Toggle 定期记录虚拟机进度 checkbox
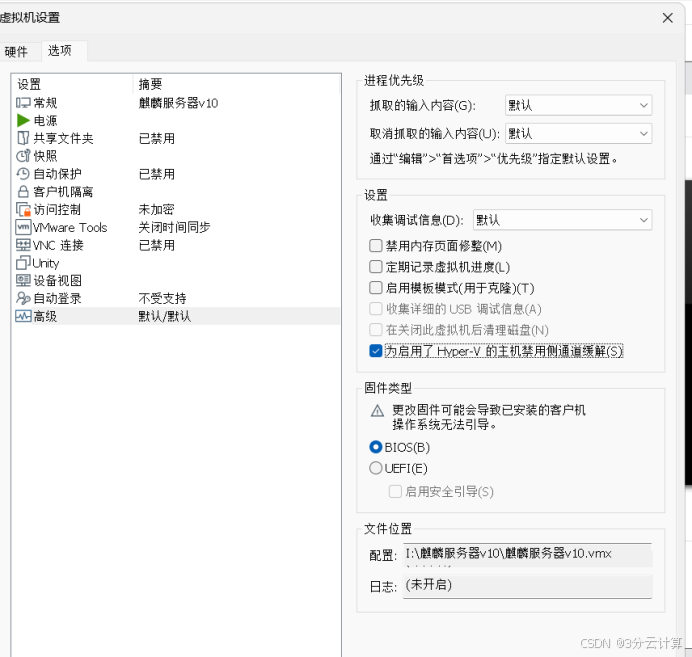Viewport: 692px width, 657px height. tap(376, 267)
